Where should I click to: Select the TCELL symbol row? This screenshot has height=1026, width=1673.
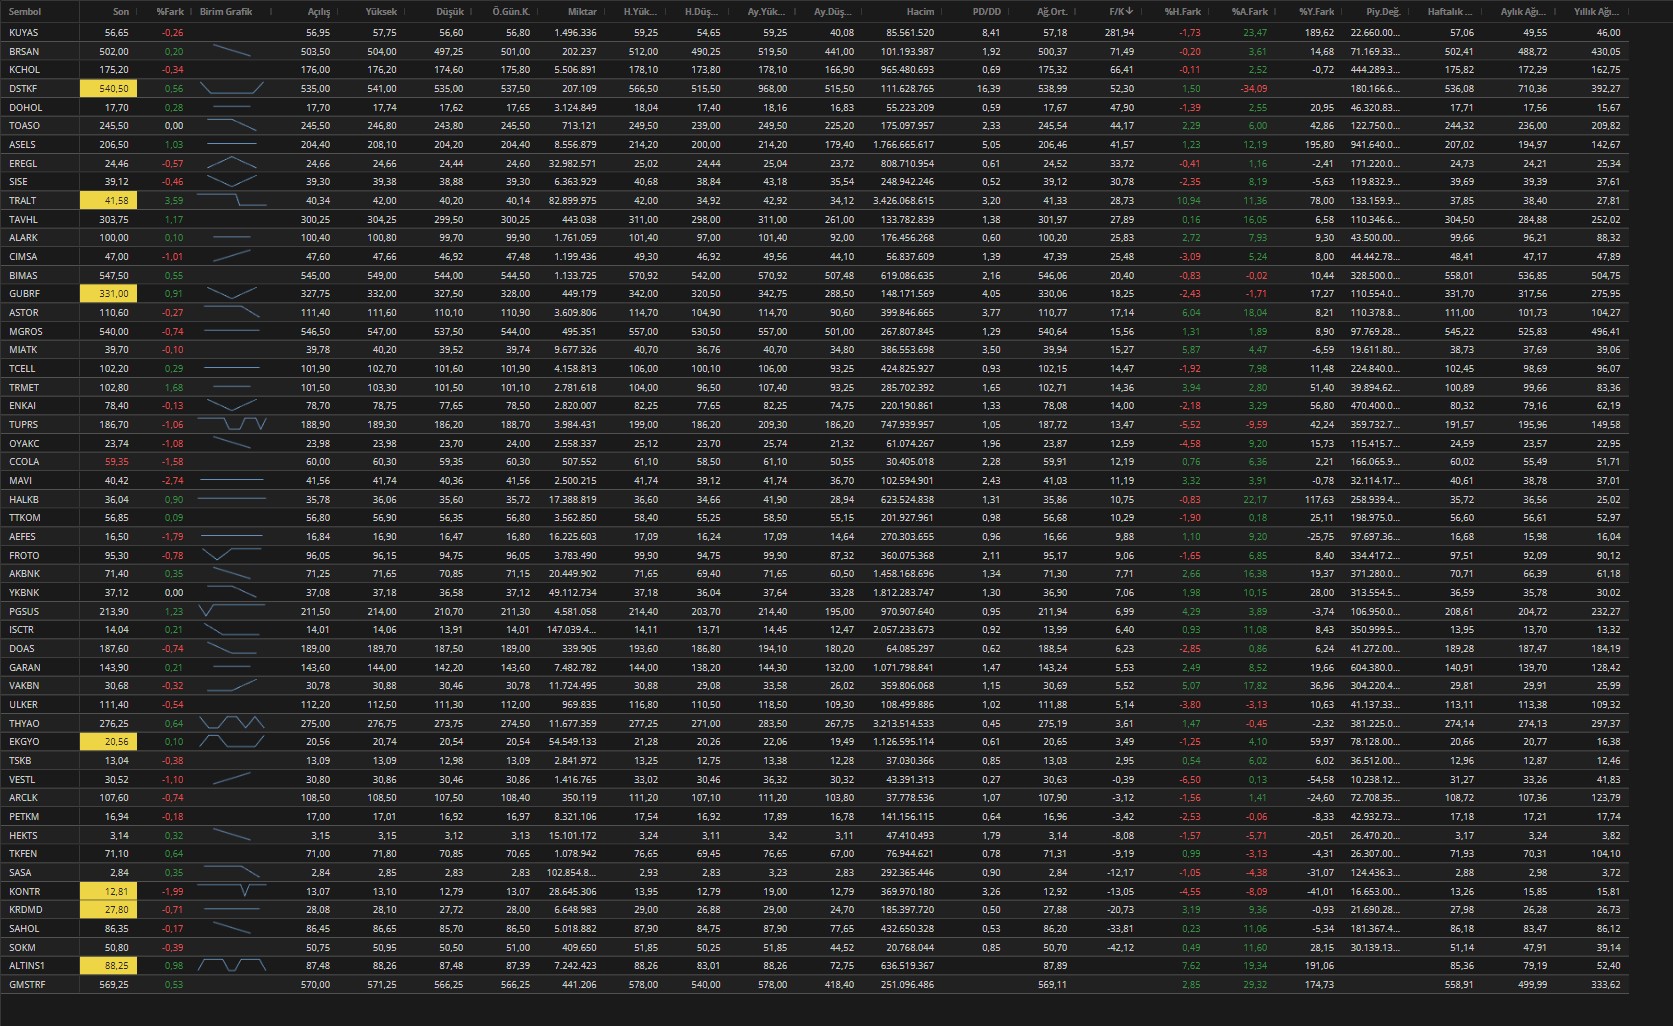814,368
